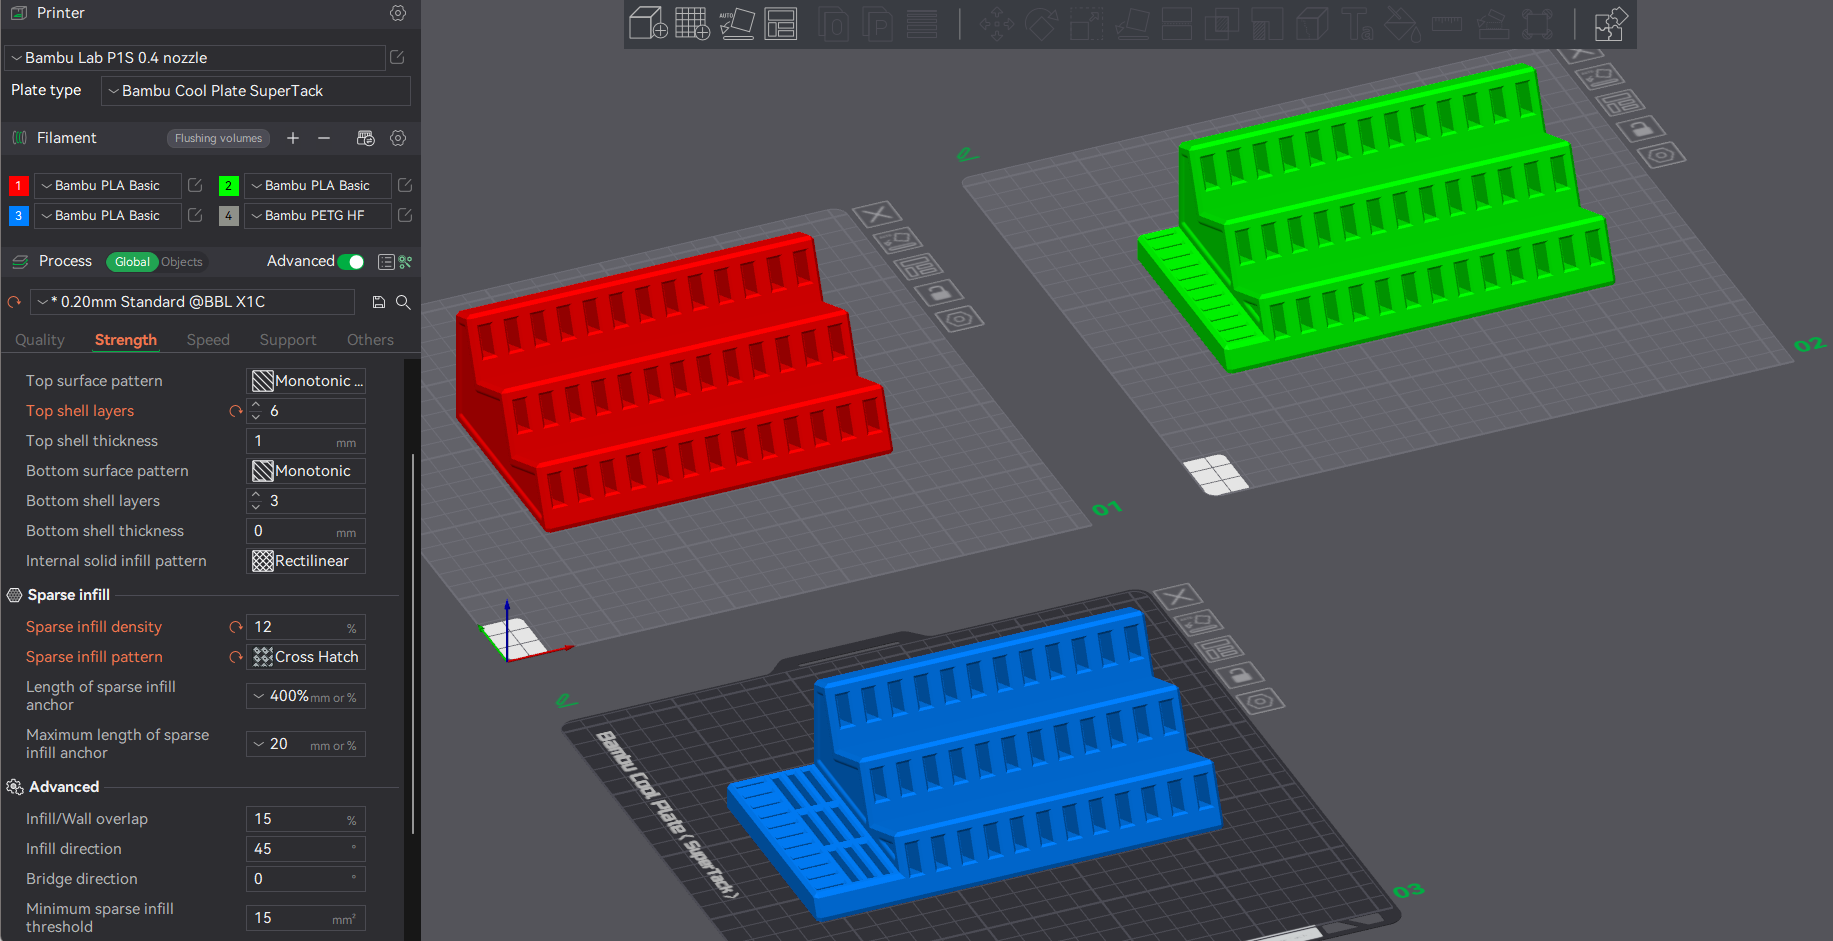Switch process scope to Objects
The width and height of the screenshot is (1833, 941).
[x=182, y=262]
